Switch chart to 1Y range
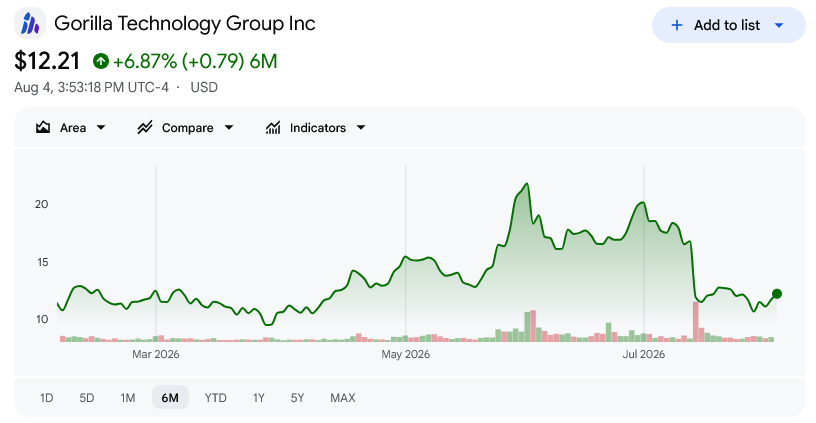Viewport: 816px width, 423px height. pos(259,398)
